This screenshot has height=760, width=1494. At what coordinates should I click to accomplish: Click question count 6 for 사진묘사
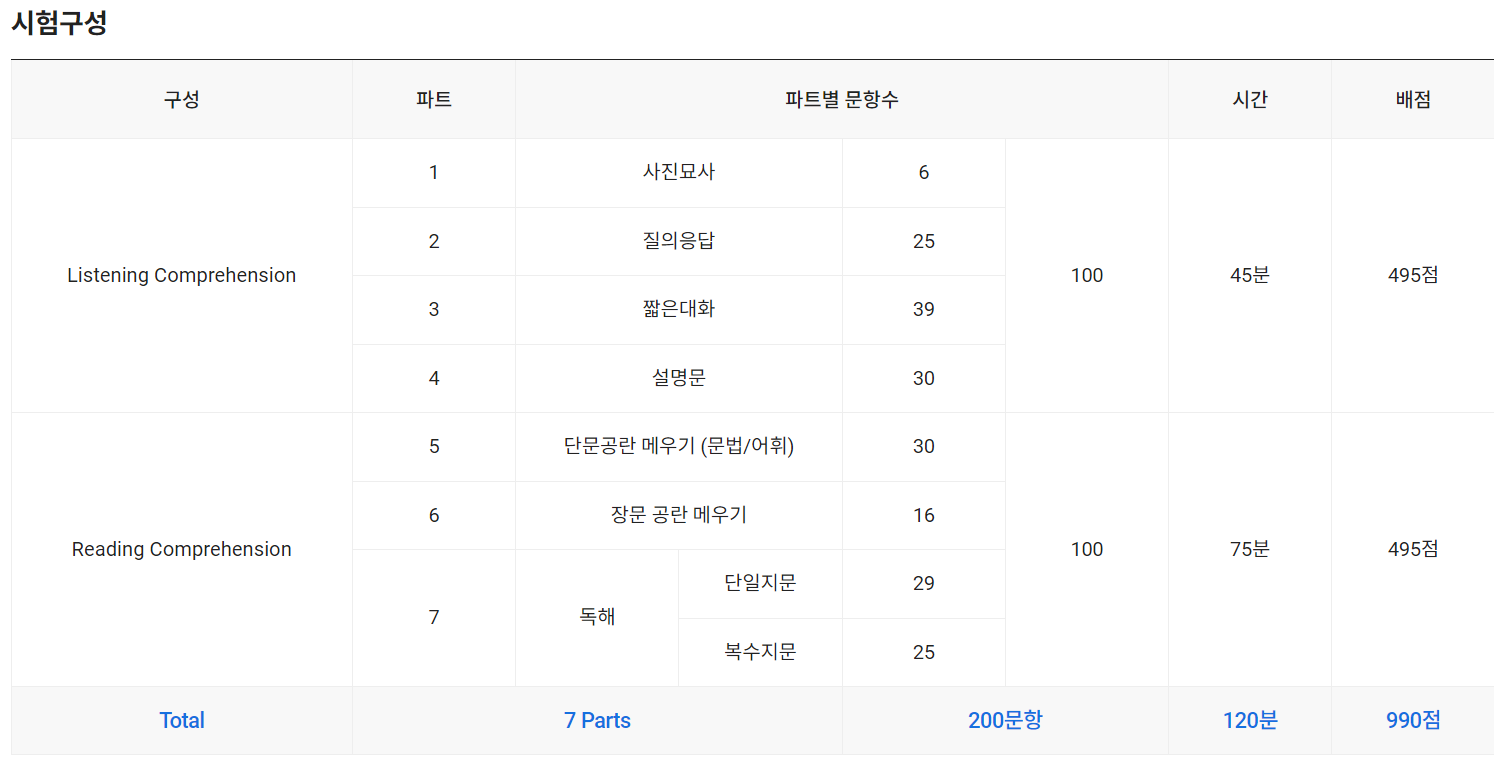pos(924,173)
